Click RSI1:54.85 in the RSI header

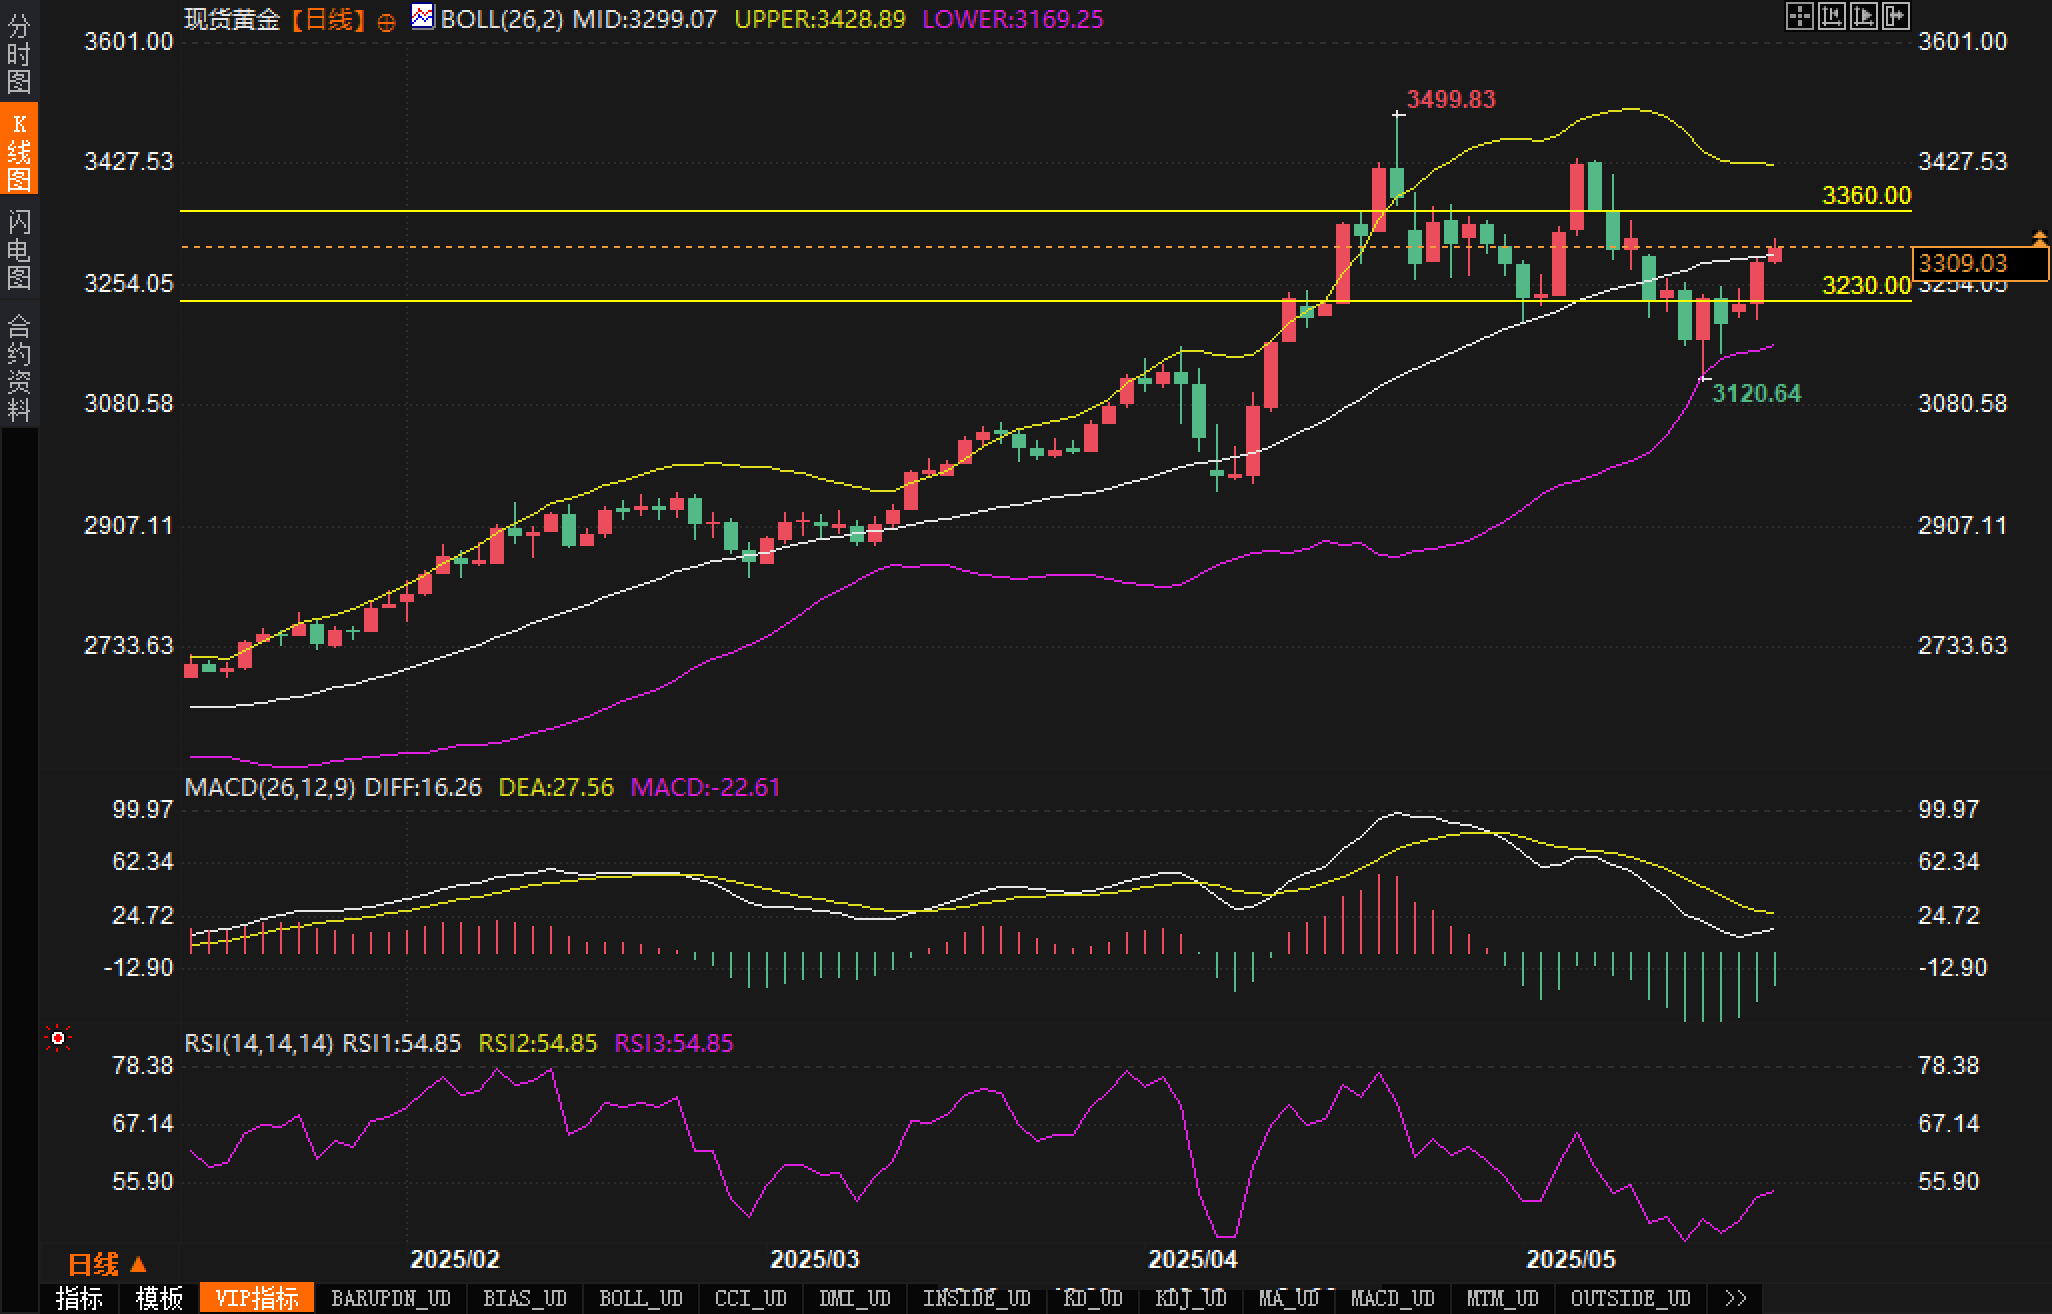click(x=402, y=1043)
